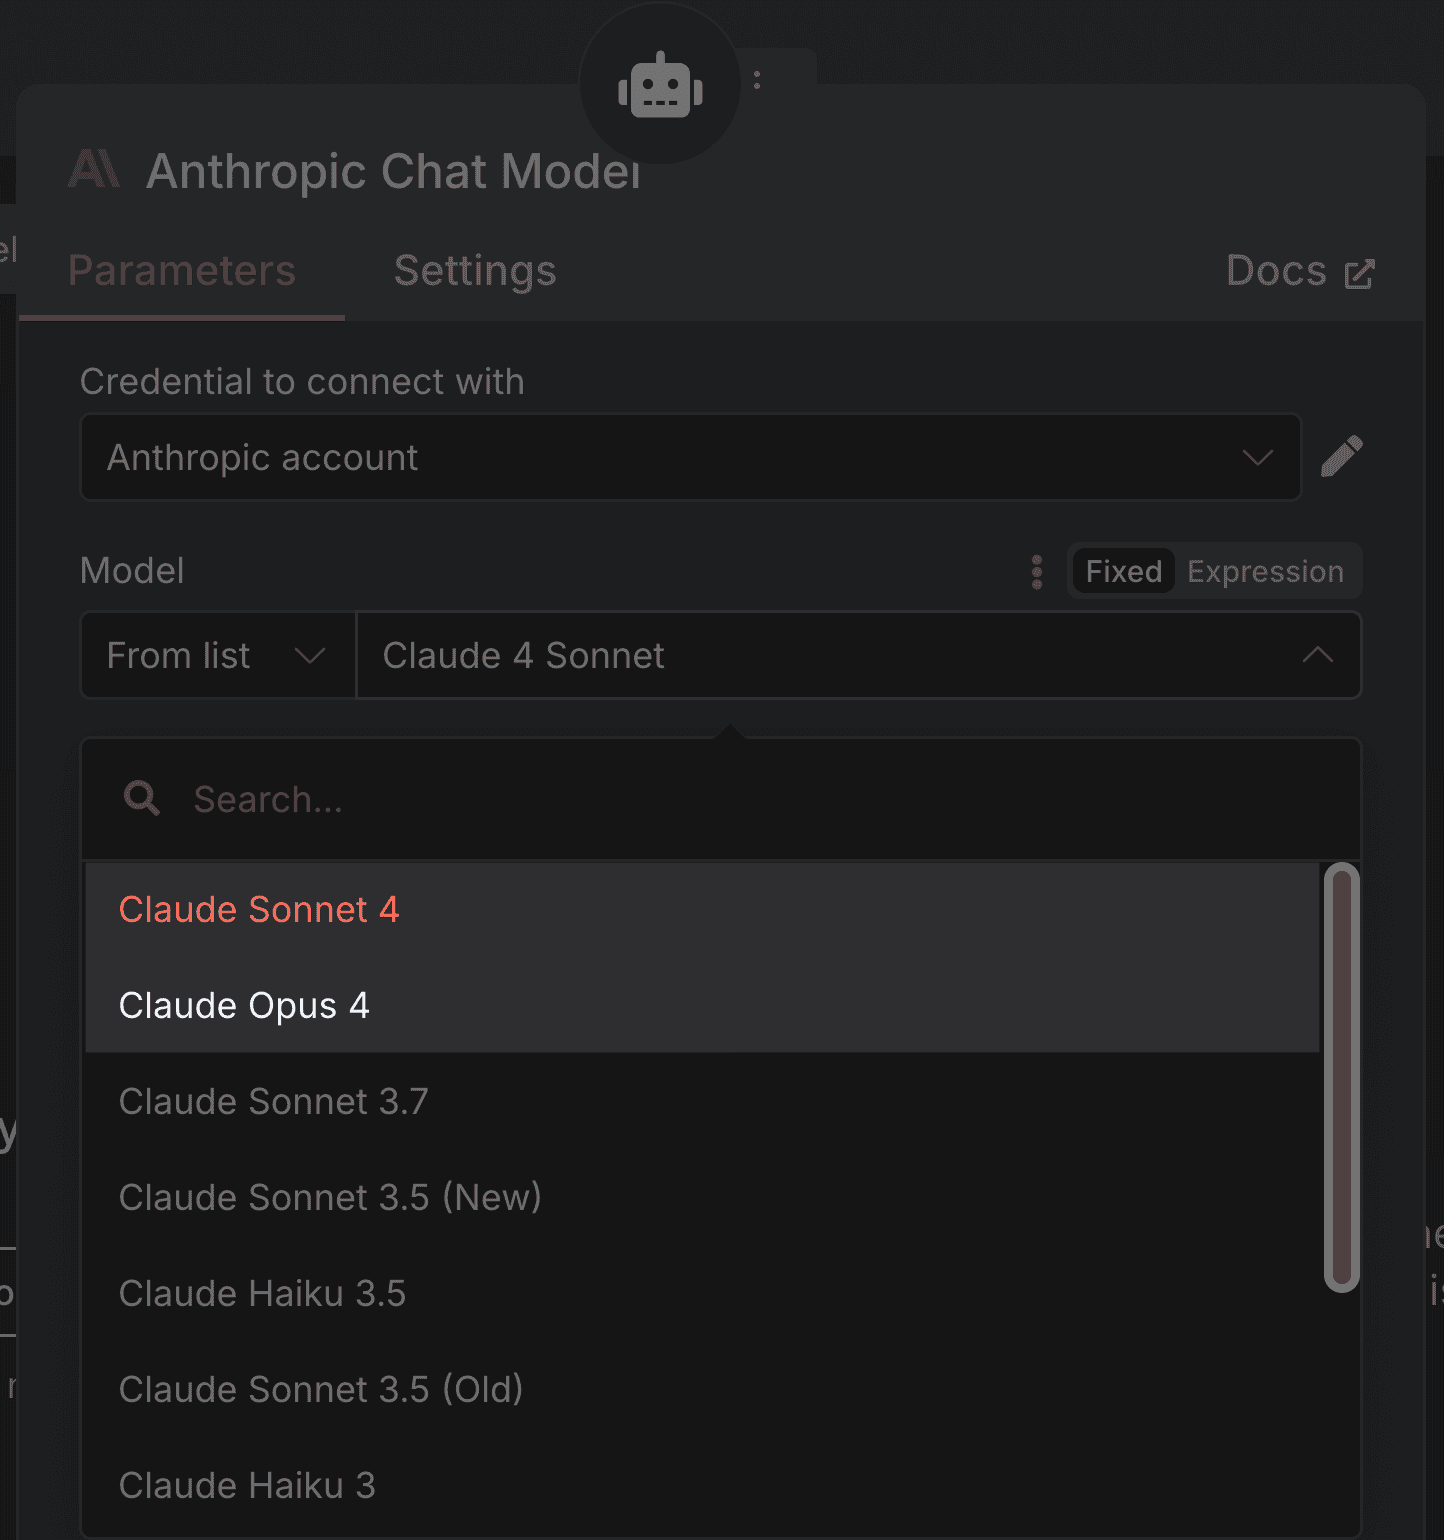Open the node options three-dot menu
1444x1540 pixels.
coord(756,79)
